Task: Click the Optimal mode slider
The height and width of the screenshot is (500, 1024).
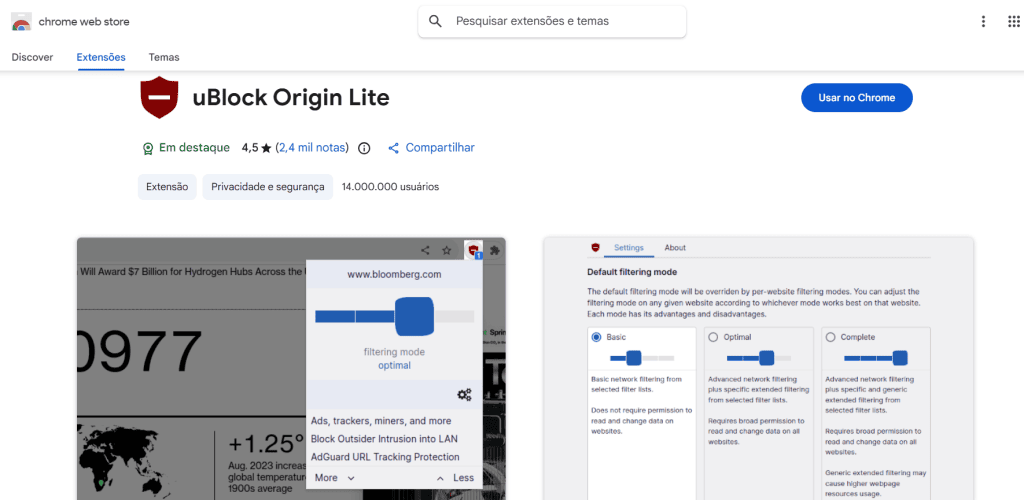Action: 759,358
